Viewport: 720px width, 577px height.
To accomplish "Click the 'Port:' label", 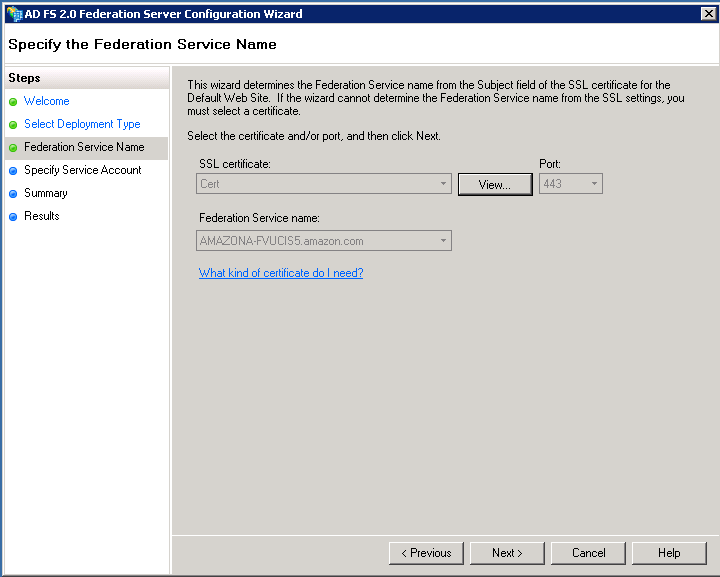I will (550, 164).
